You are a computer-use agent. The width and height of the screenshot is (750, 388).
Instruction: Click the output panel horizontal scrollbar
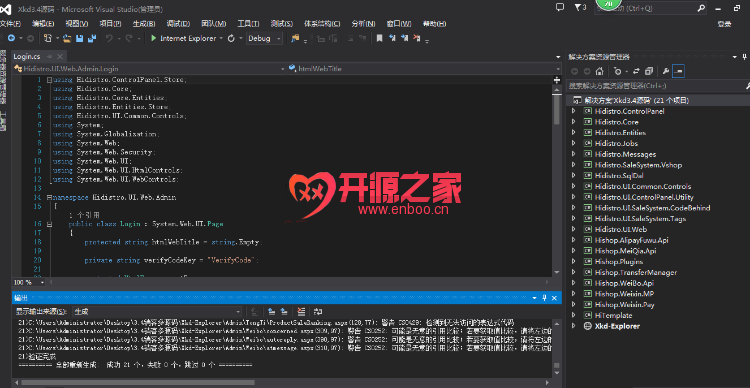pyautogui.click(x=283, y=382)
